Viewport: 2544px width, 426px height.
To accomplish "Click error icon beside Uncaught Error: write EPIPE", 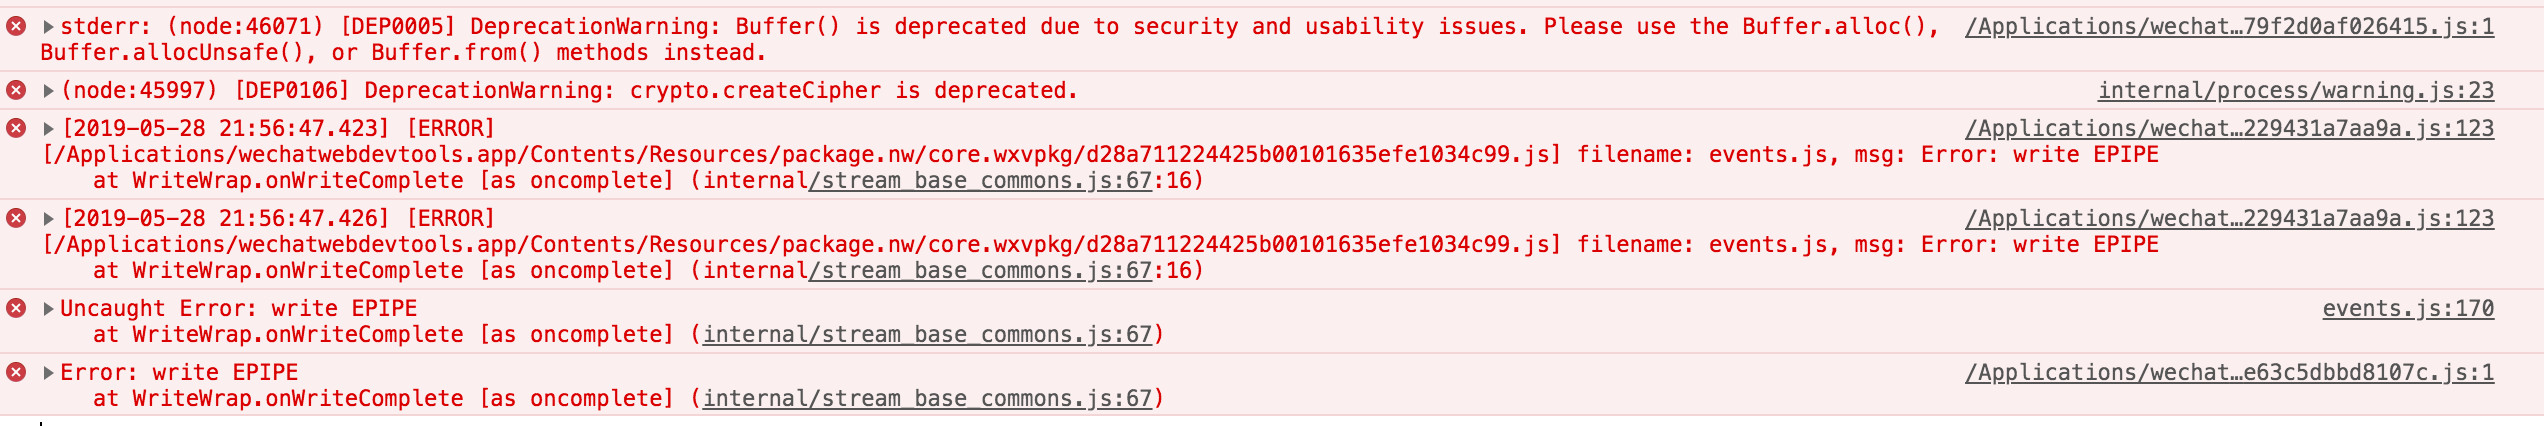I will (16, 308).
